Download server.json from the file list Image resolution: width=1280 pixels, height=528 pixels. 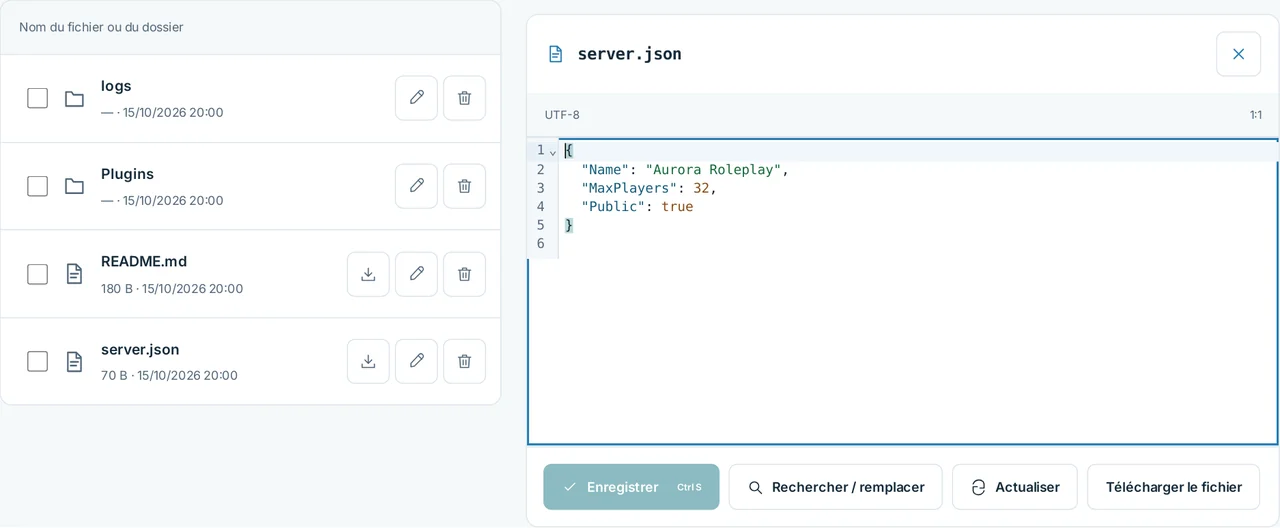click(368, 361)
